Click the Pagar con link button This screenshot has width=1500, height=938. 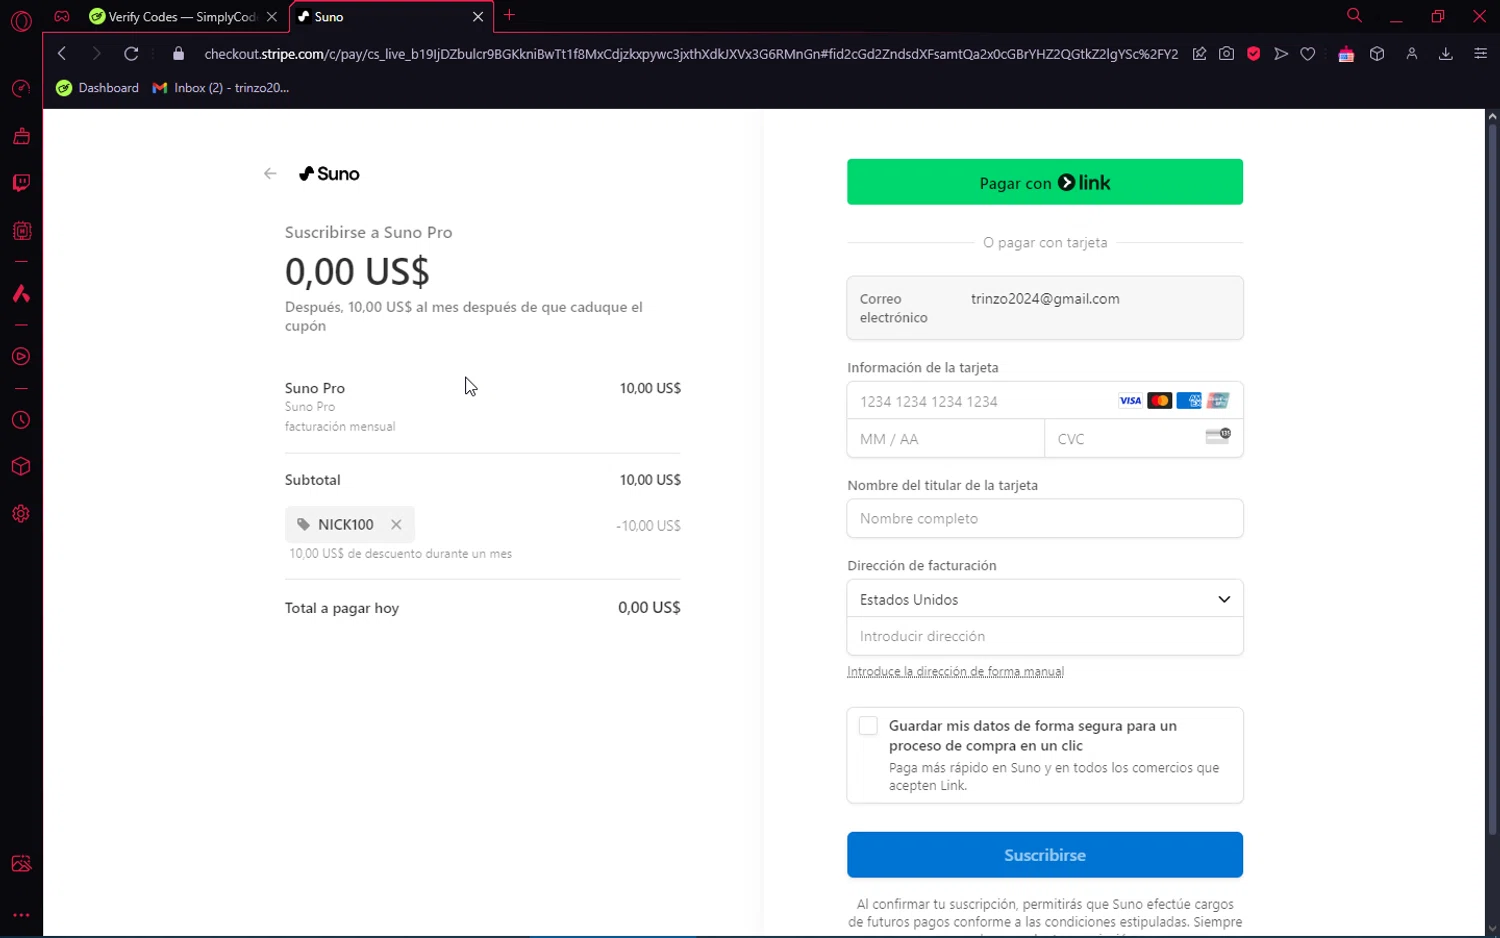pyautogui.click(x=1044, y=182)
